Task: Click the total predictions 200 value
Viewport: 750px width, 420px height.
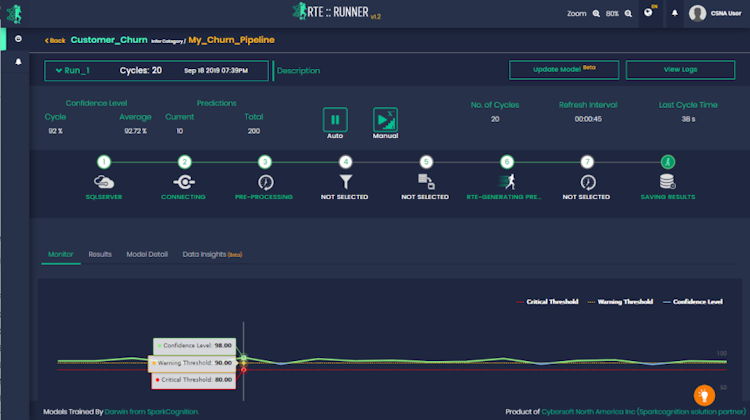Action: coord(254,131)
